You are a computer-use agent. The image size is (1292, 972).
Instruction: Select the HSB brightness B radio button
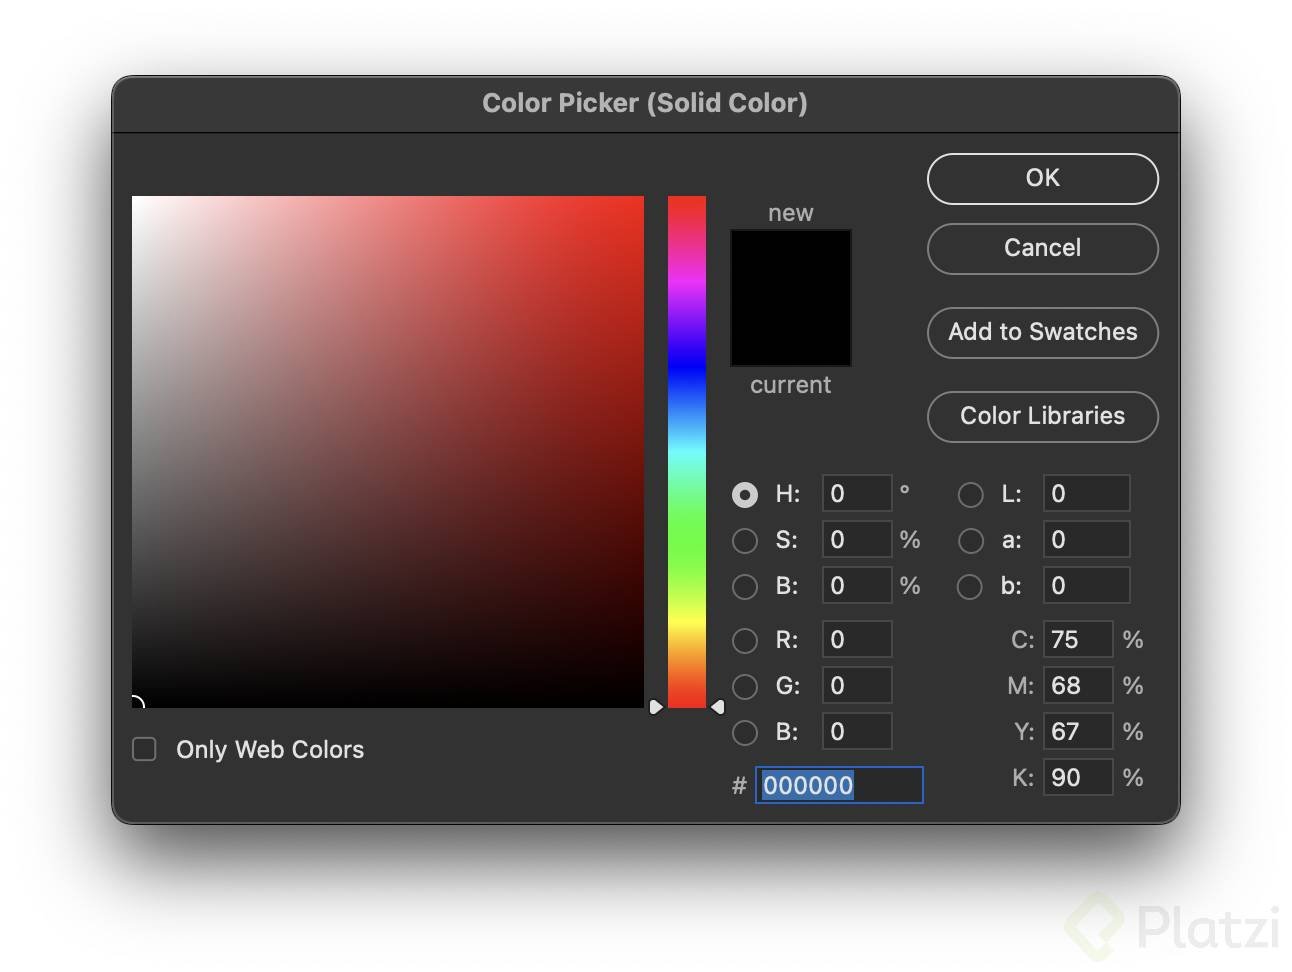pos(745,587)
